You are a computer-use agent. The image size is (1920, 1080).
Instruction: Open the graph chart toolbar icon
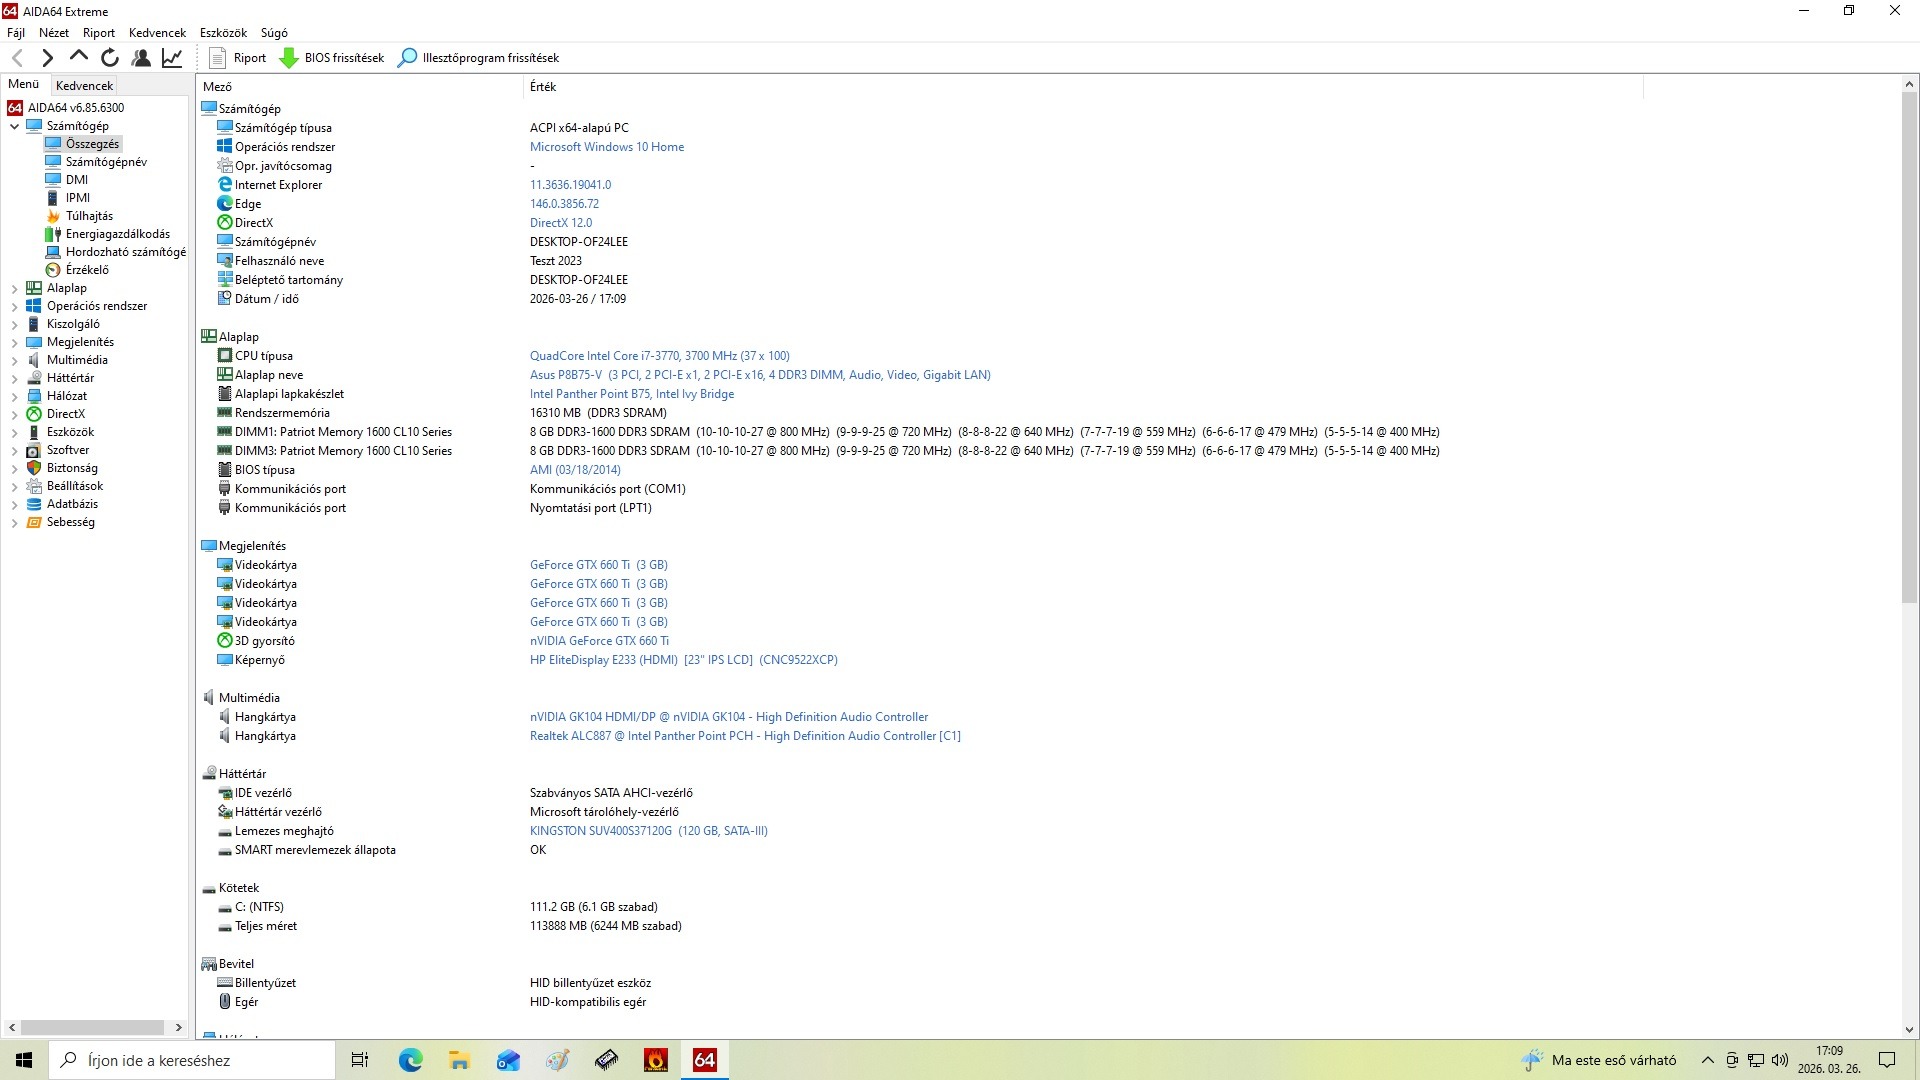(172, 58)
